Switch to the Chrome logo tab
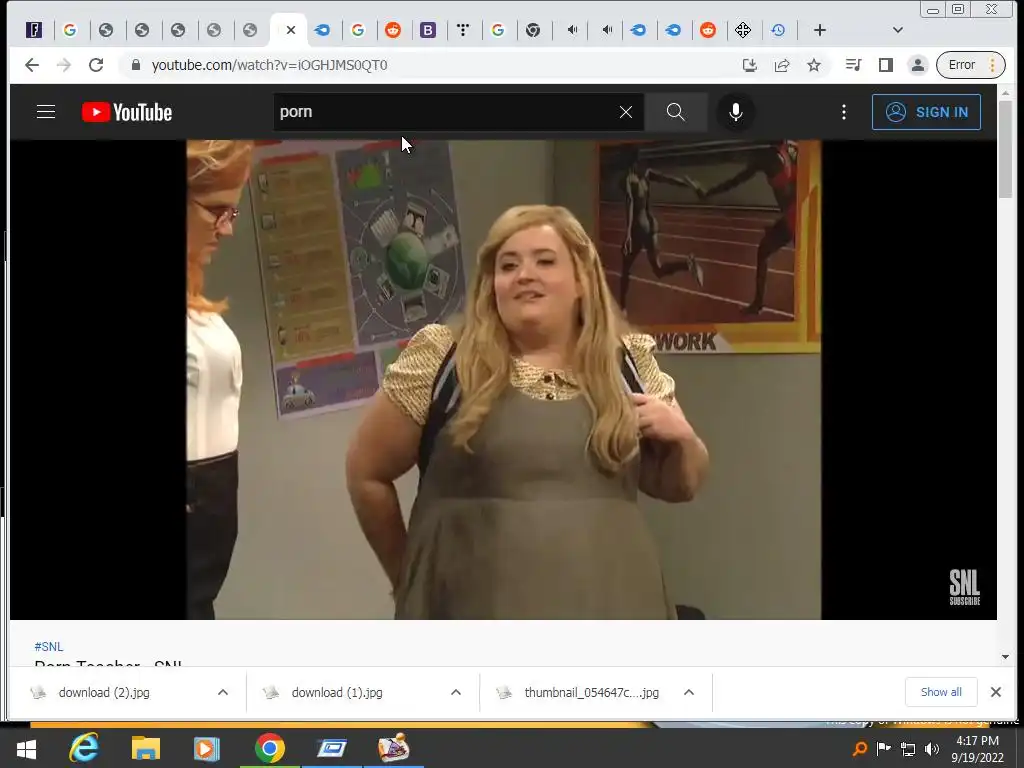 click(x=533, y=30)
